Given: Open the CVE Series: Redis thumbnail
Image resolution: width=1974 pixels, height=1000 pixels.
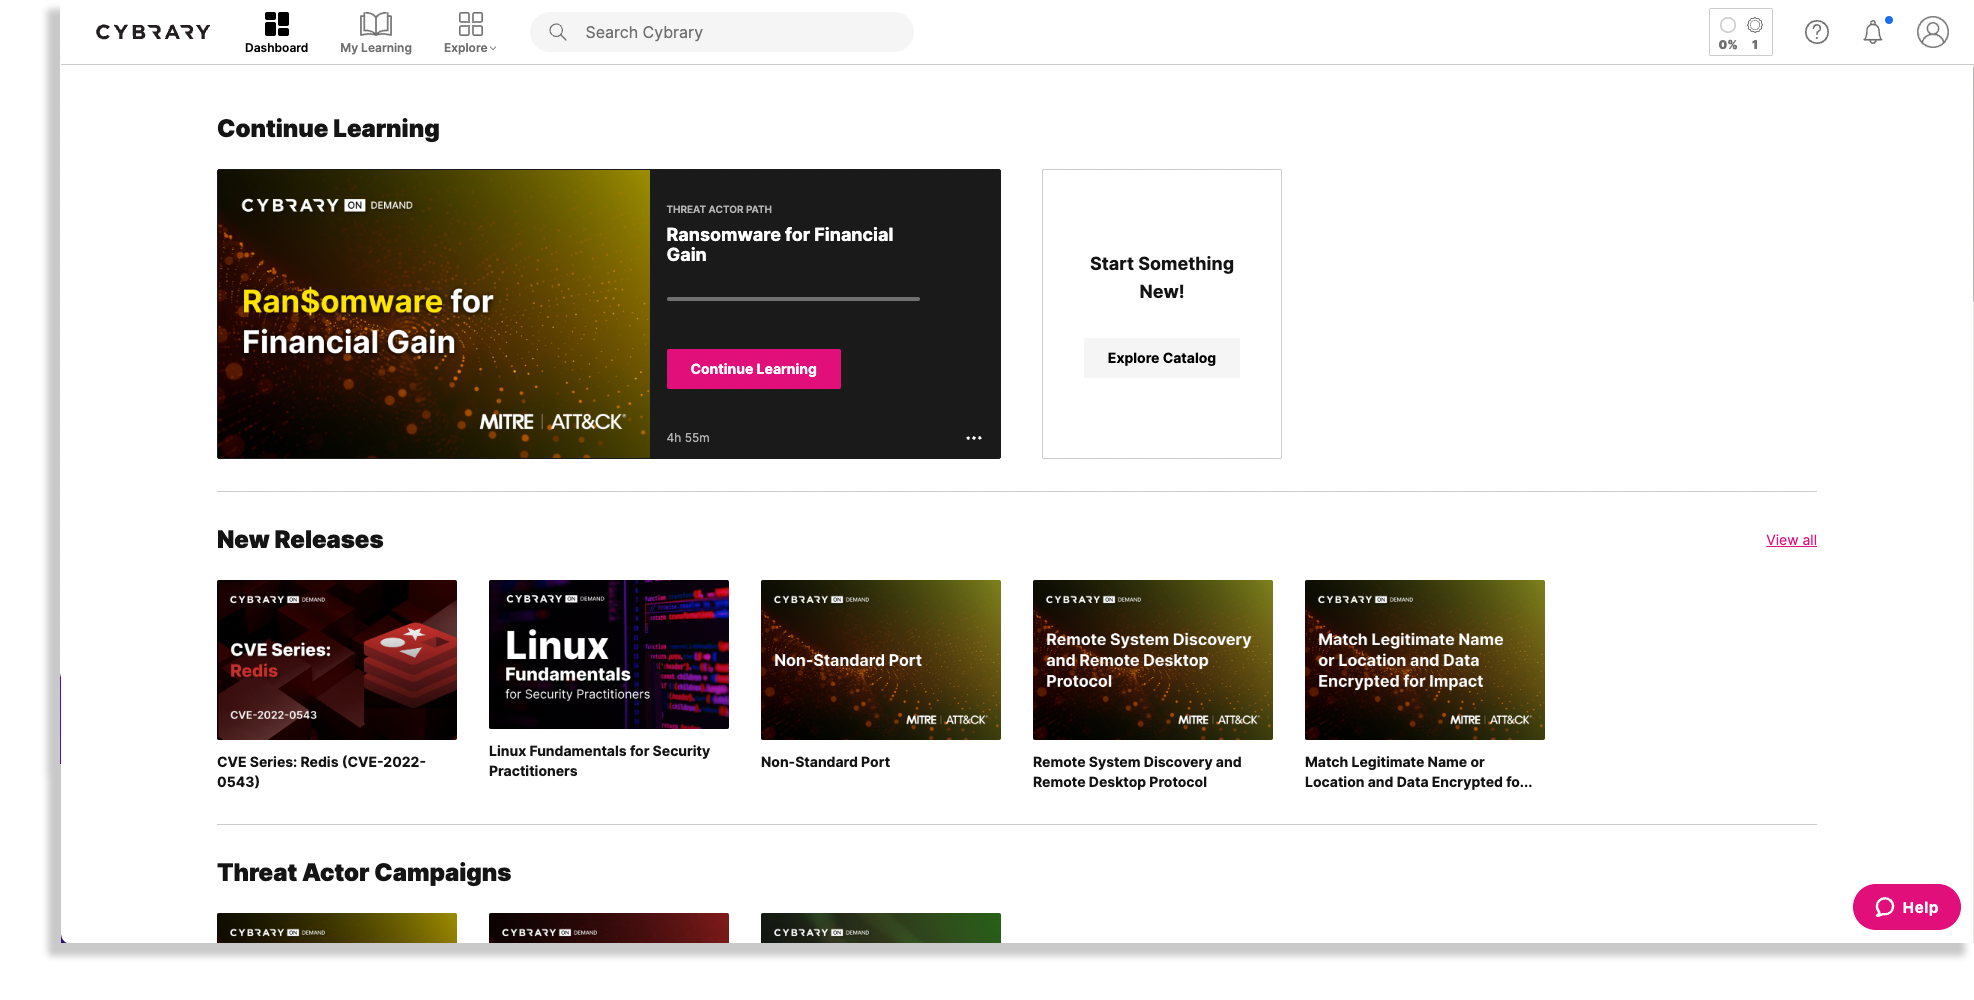Looking at the screenshot, I should [x=337, y=660].
